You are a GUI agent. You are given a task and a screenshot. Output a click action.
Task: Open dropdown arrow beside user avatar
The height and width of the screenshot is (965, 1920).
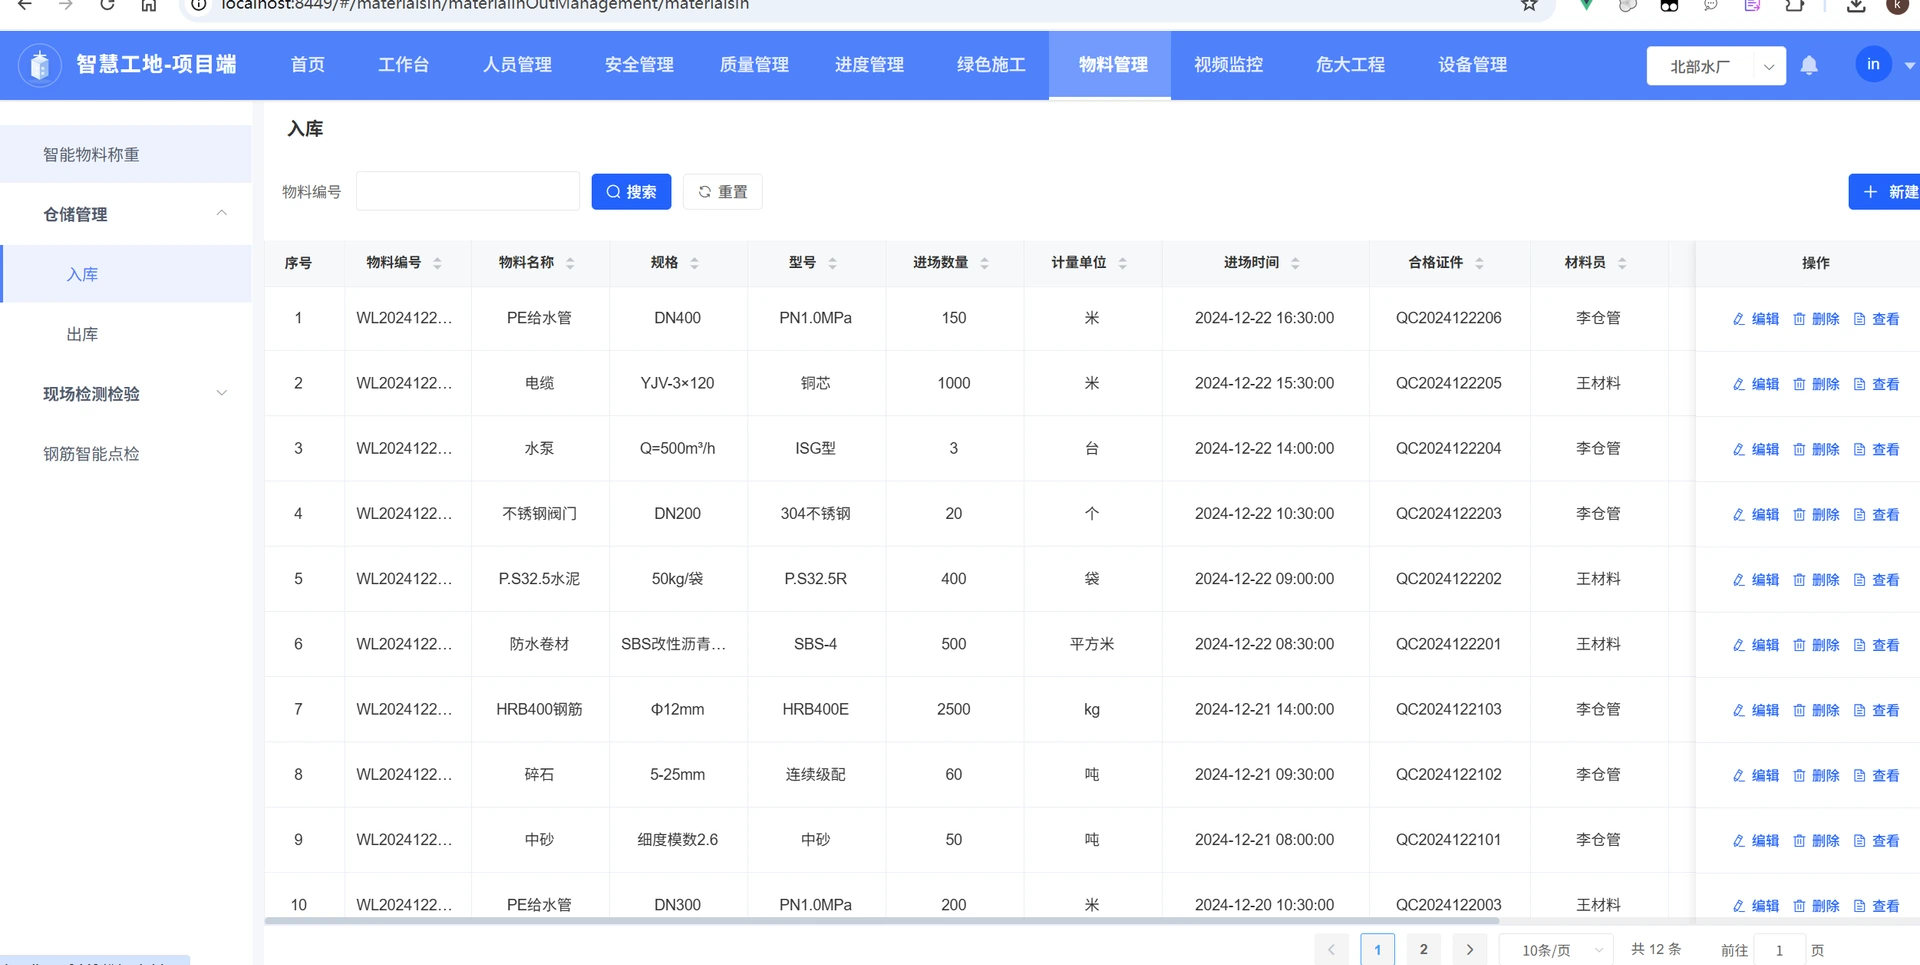coord(1909,66)
